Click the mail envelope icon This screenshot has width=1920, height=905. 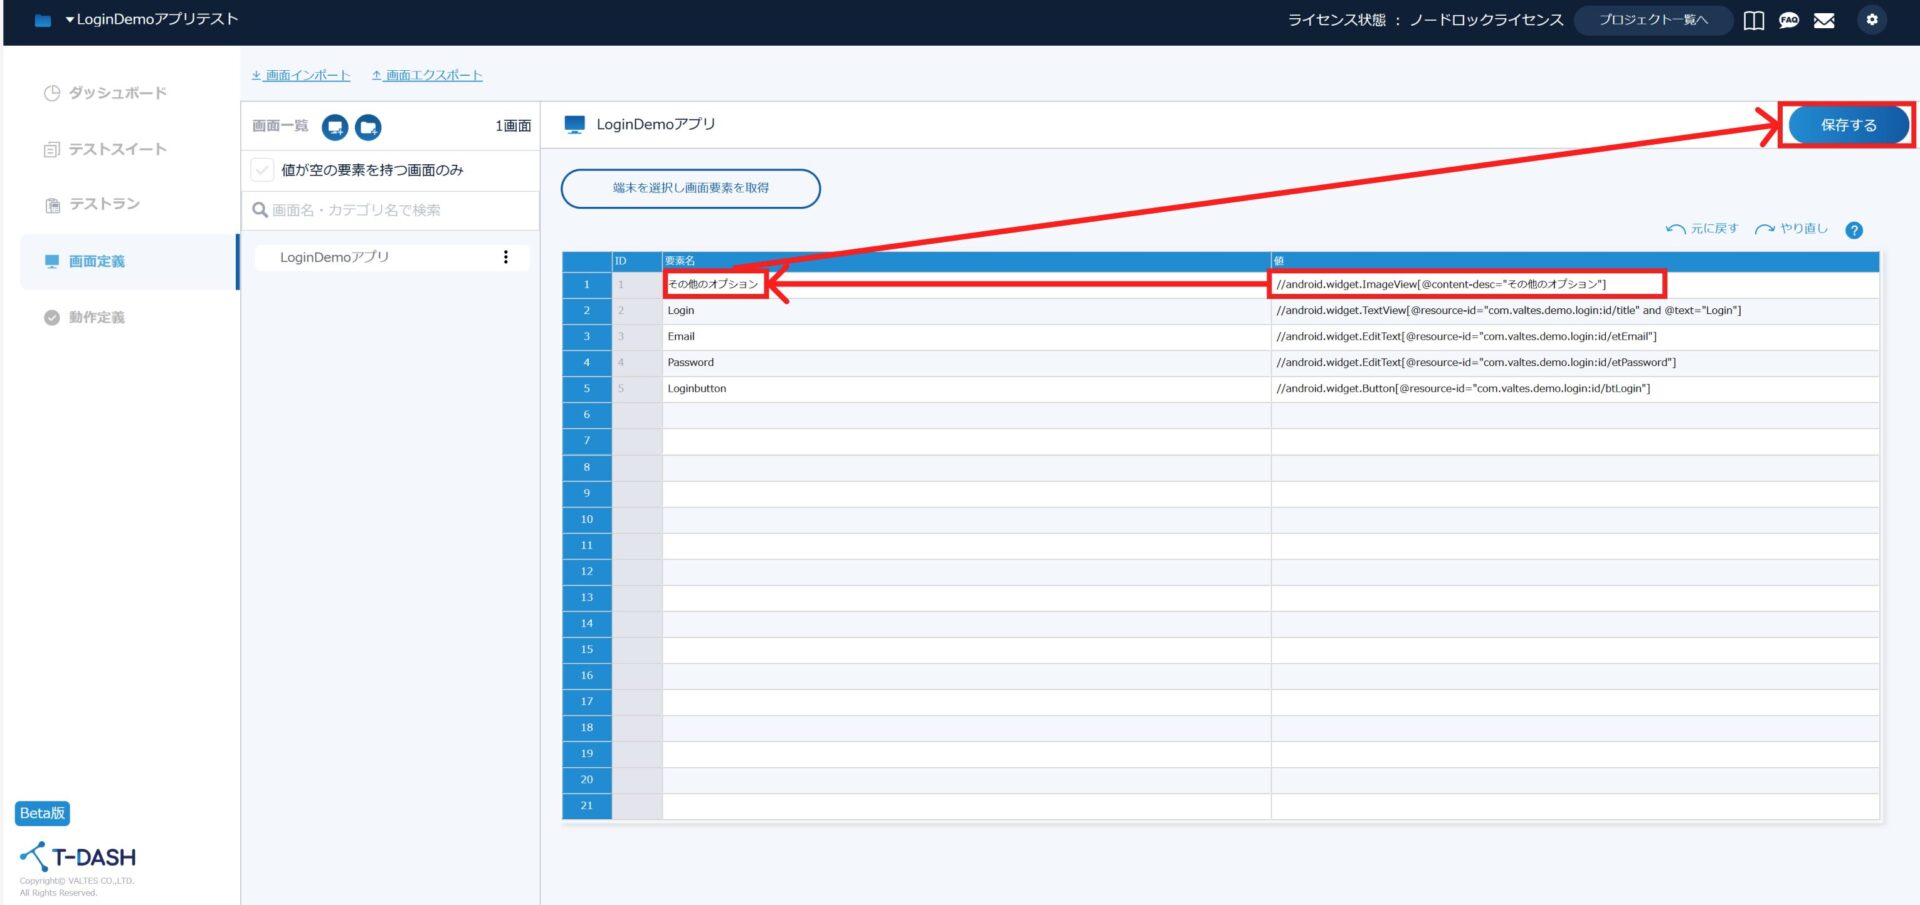click(1824, 20)
